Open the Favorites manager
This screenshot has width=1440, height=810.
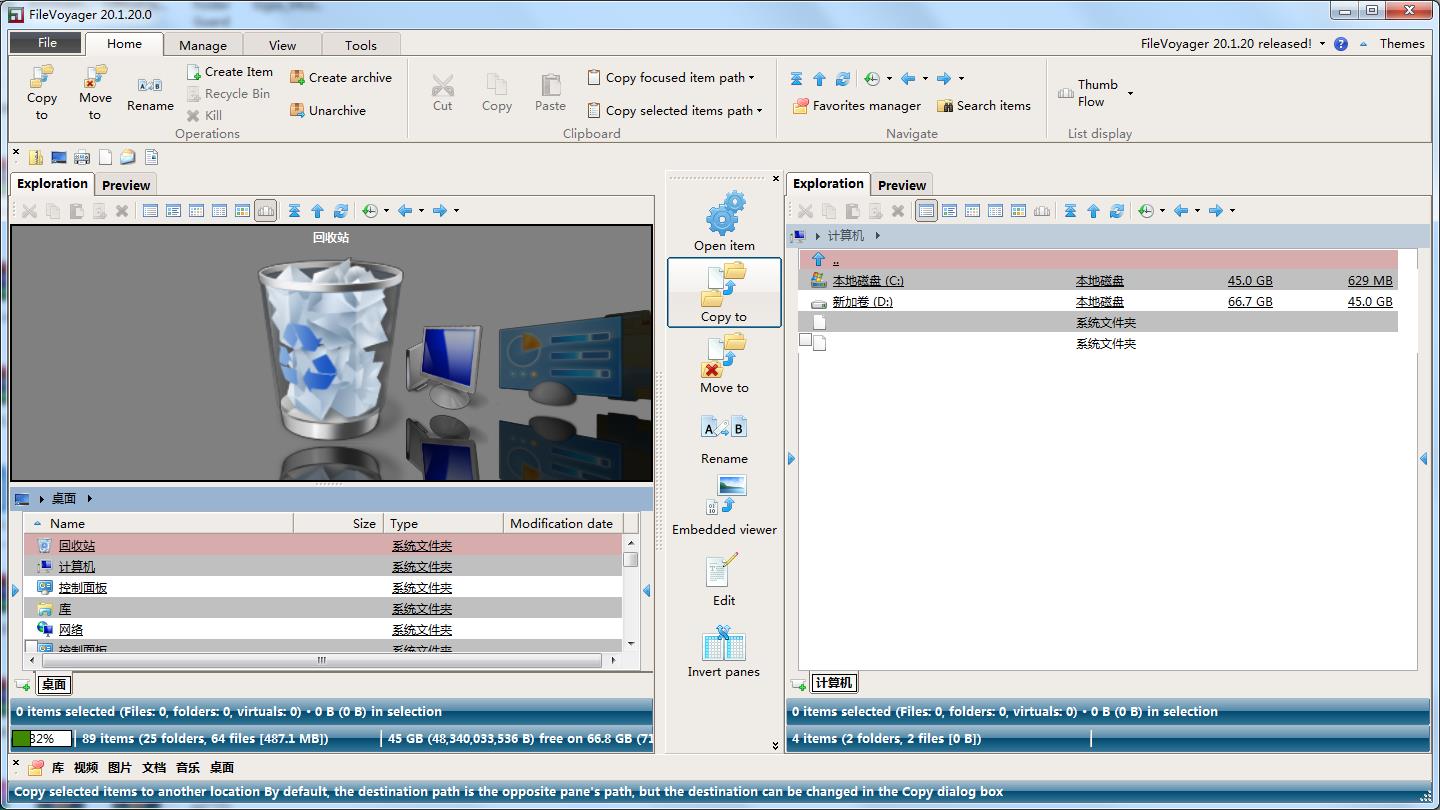856,106
